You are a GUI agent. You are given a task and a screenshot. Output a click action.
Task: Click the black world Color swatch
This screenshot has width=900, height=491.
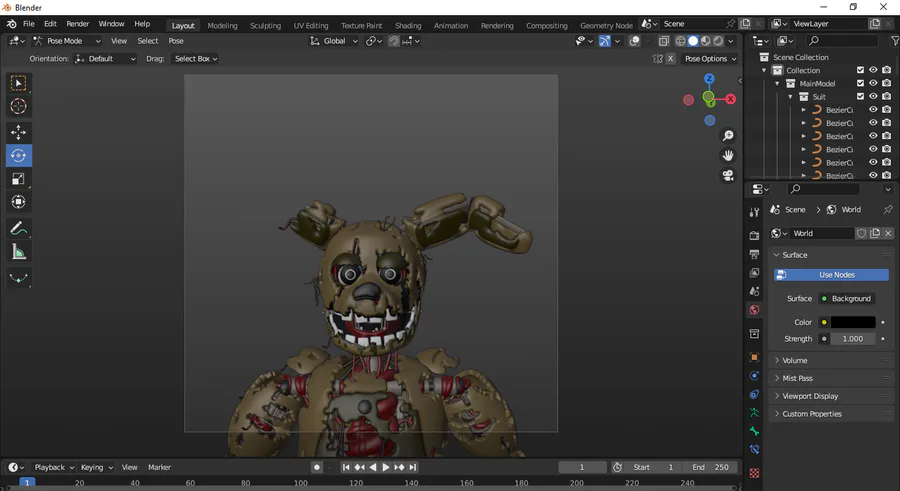pyautogui.click(x=853, y=322)
